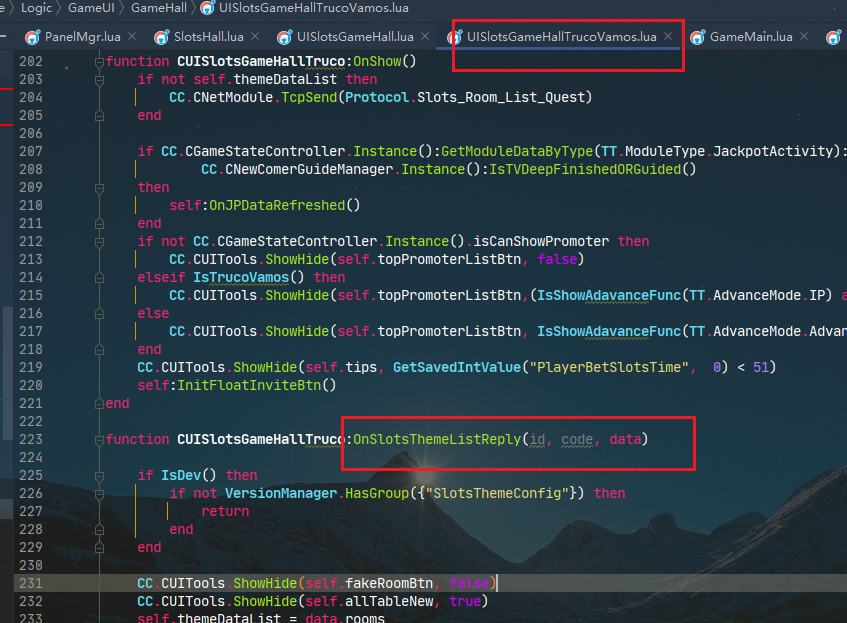Click the Logic breadcrumb segment

pyautogui.click(x=36, y=8)
